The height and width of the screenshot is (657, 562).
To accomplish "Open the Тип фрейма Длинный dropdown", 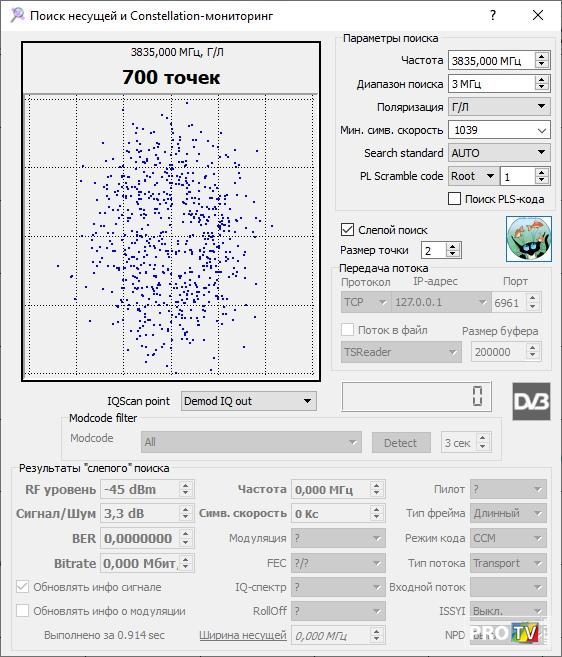I will [508, 513].
